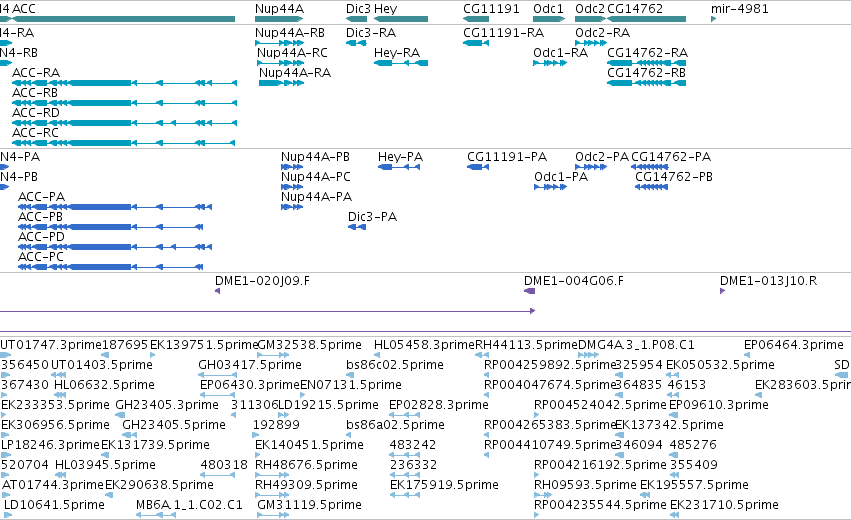Select the RH48676.5prime EST label
The height and width of the screenshot is (520, 851).
pyautogui.click(x=306, y=465)
